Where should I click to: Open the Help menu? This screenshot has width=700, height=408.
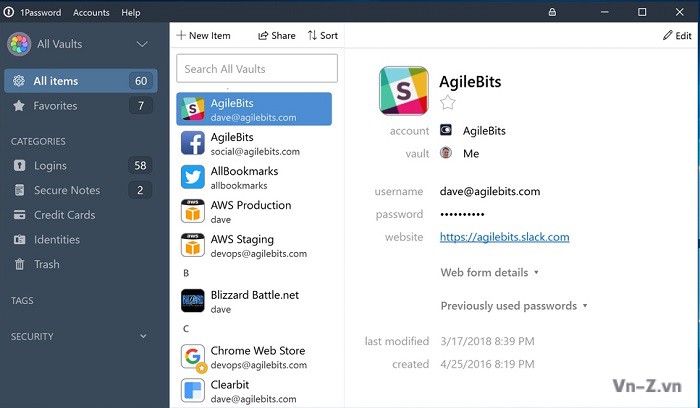[x=130, y=12]
